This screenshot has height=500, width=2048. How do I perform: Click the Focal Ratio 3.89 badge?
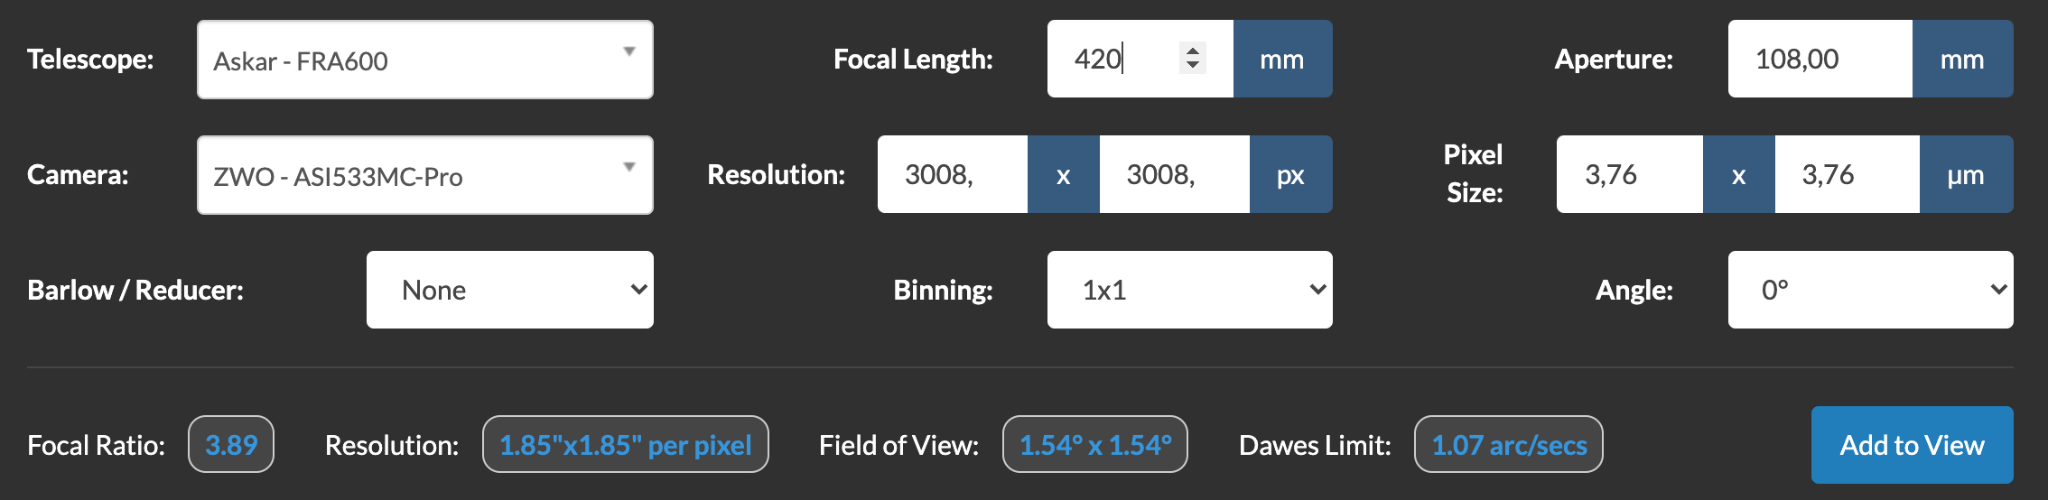pyautogui.click(x=231, y=444)
